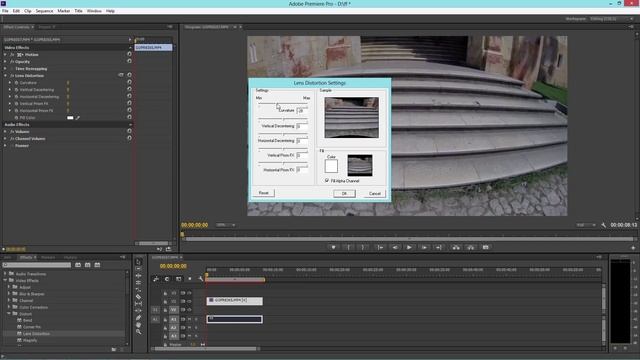This screenshot has height=360, width=640.
Task: Select the Slip tool in tools panel
Action: pos(138,304)
